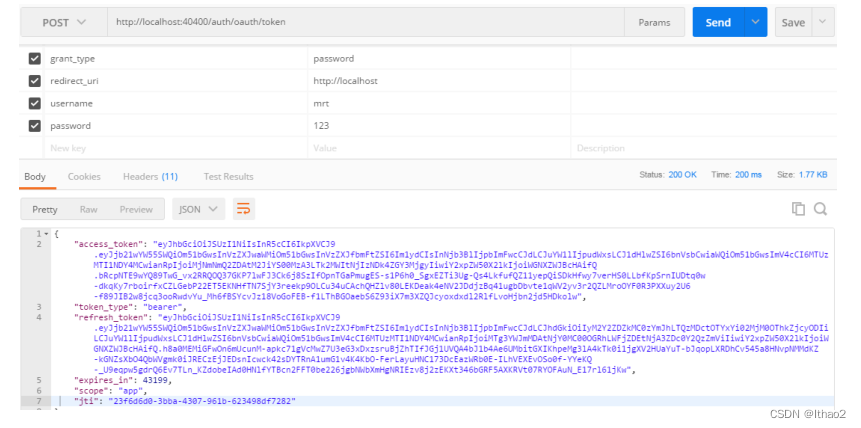The image size is (861, 428).
Task: Toggle line wrap icon
Action: click(x=243, y=209)
